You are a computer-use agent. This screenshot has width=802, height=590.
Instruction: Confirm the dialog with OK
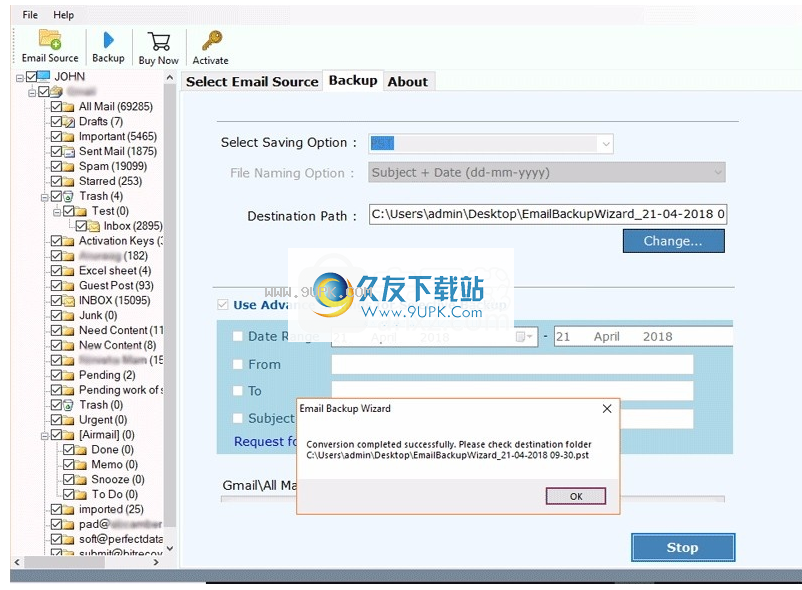(576, 496)
